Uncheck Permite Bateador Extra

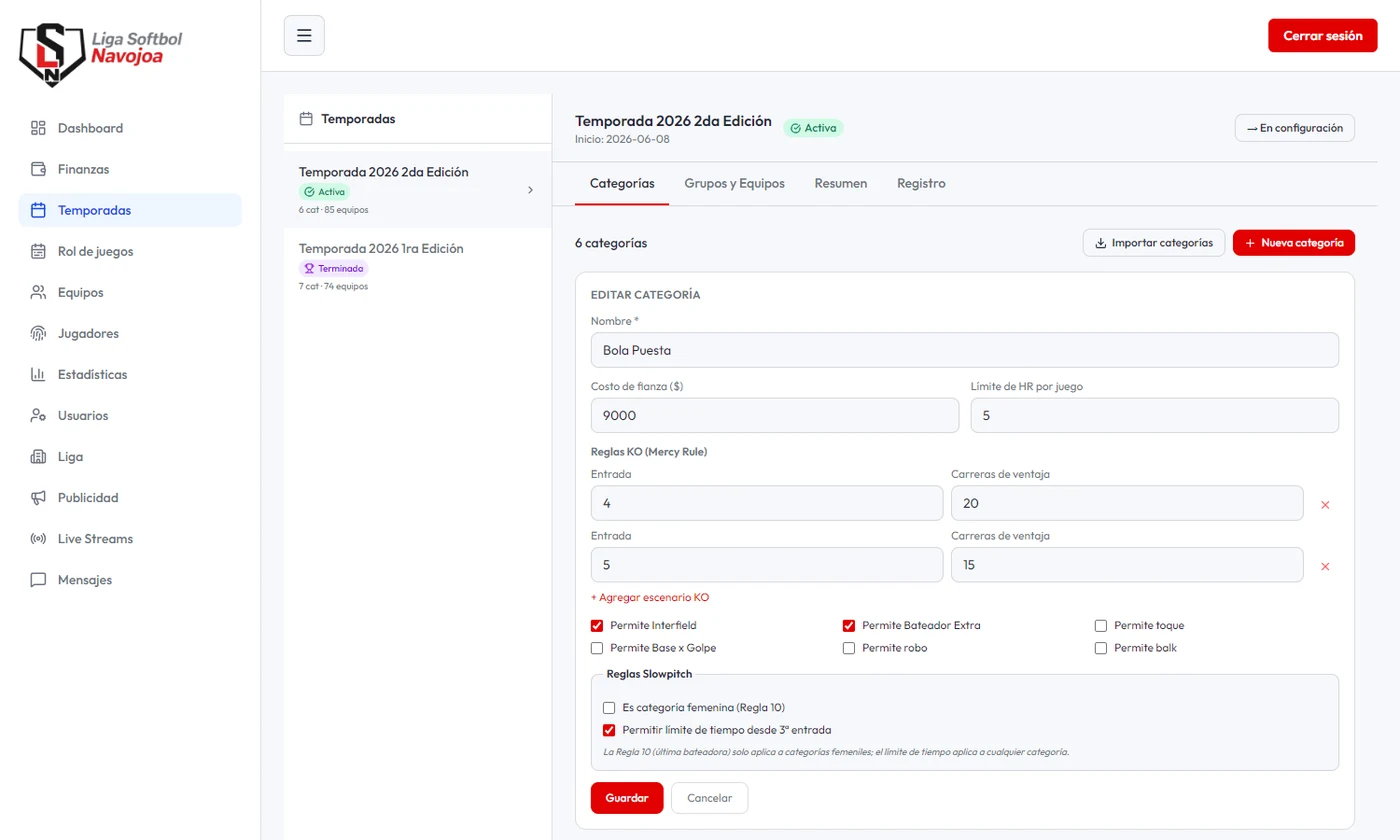coord(849,625)
